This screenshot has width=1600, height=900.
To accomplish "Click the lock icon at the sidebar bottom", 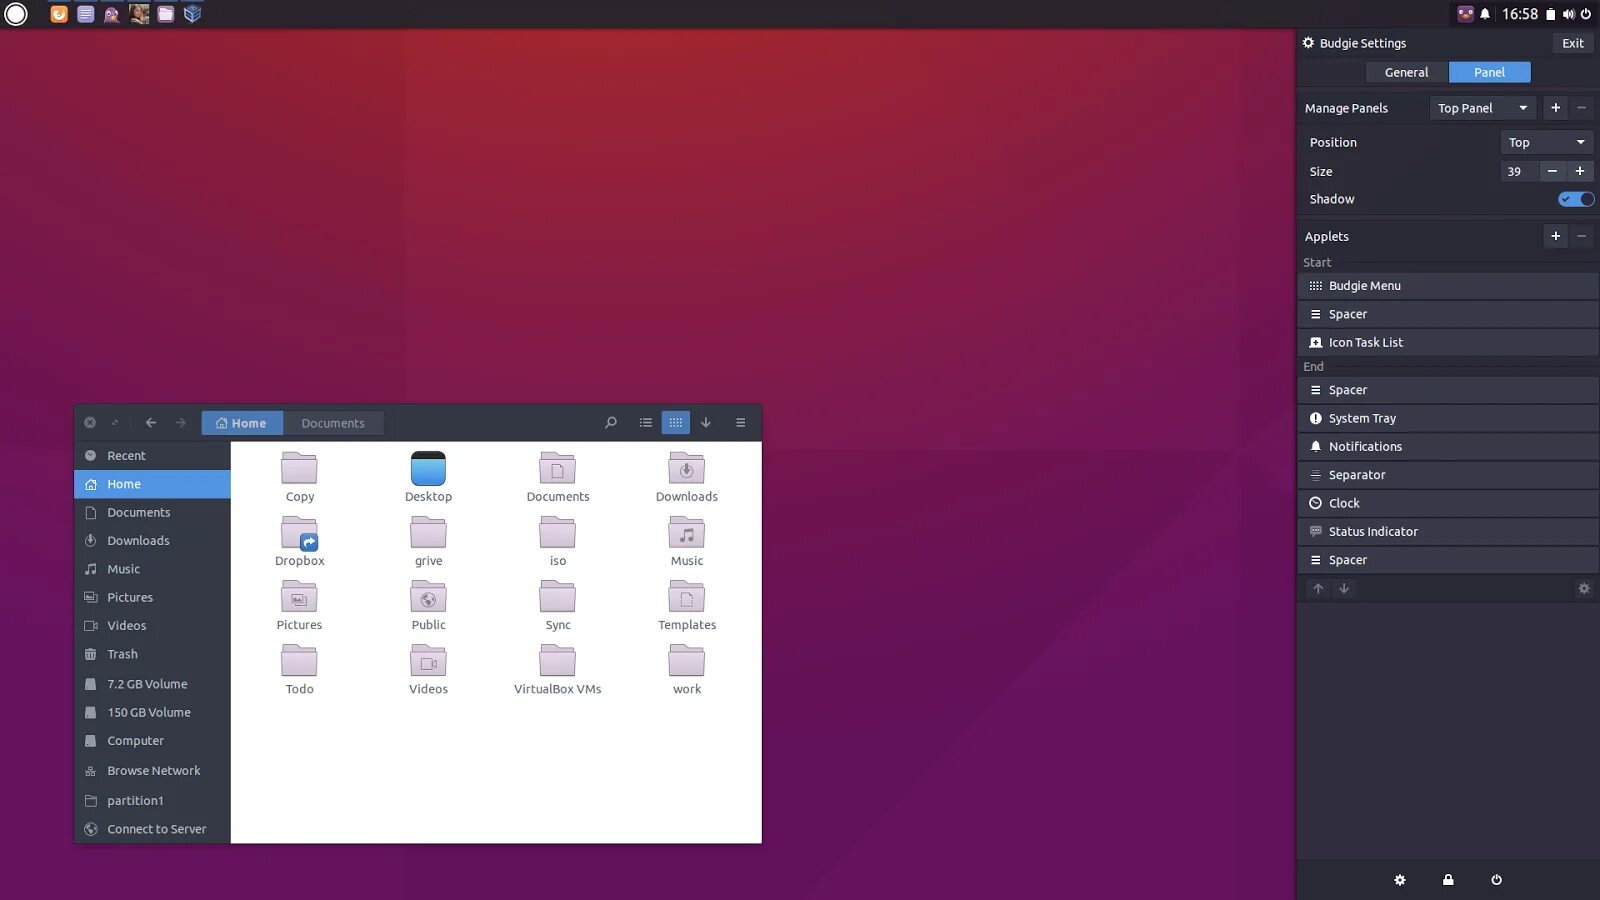I will (1448, 880).
